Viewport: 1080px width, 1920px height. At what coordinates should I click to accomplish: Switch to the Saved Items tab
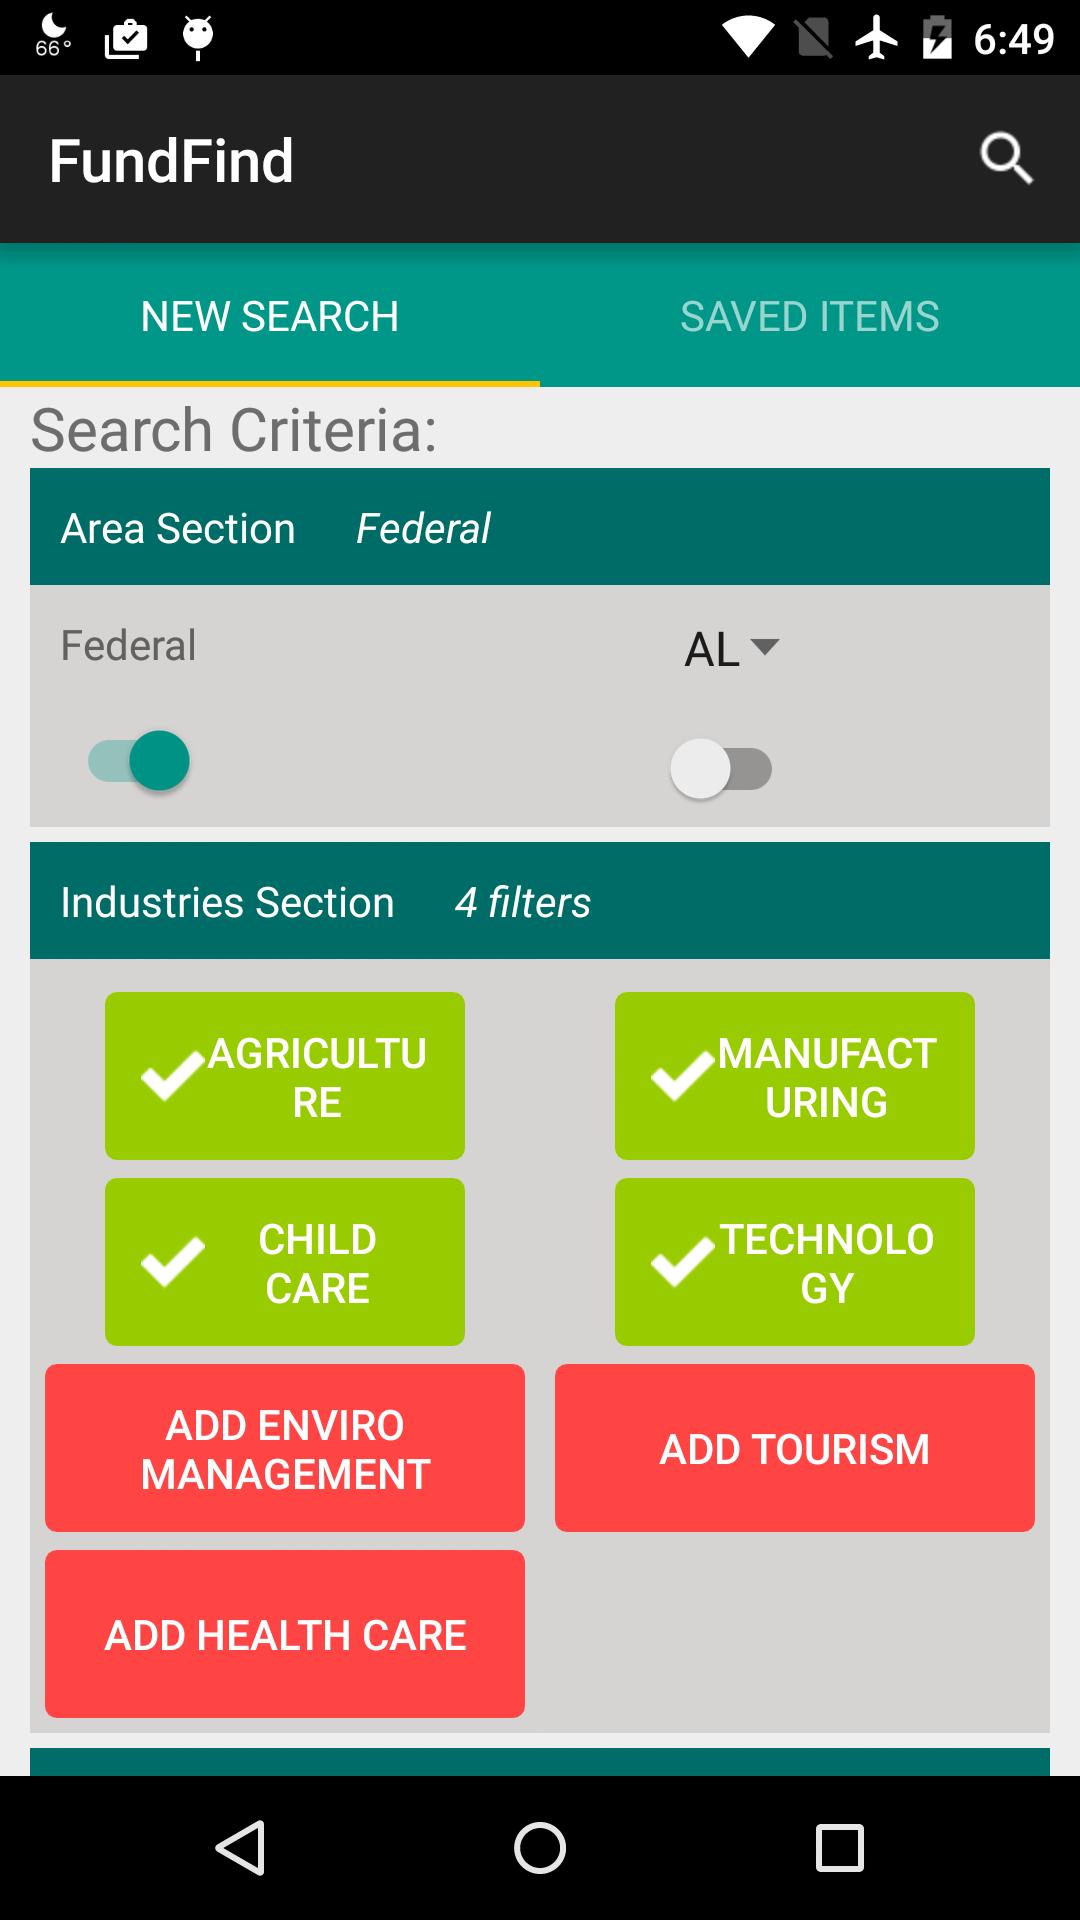809,316
